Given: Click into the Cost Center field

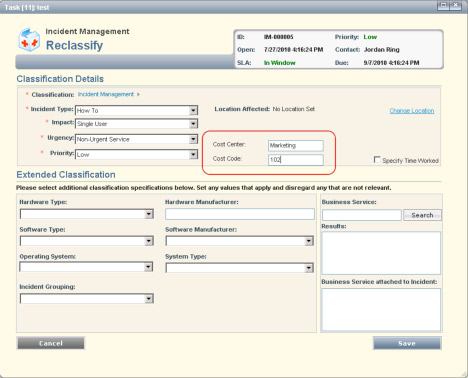Looking at the screenshot, I should [x=296, y=145].
